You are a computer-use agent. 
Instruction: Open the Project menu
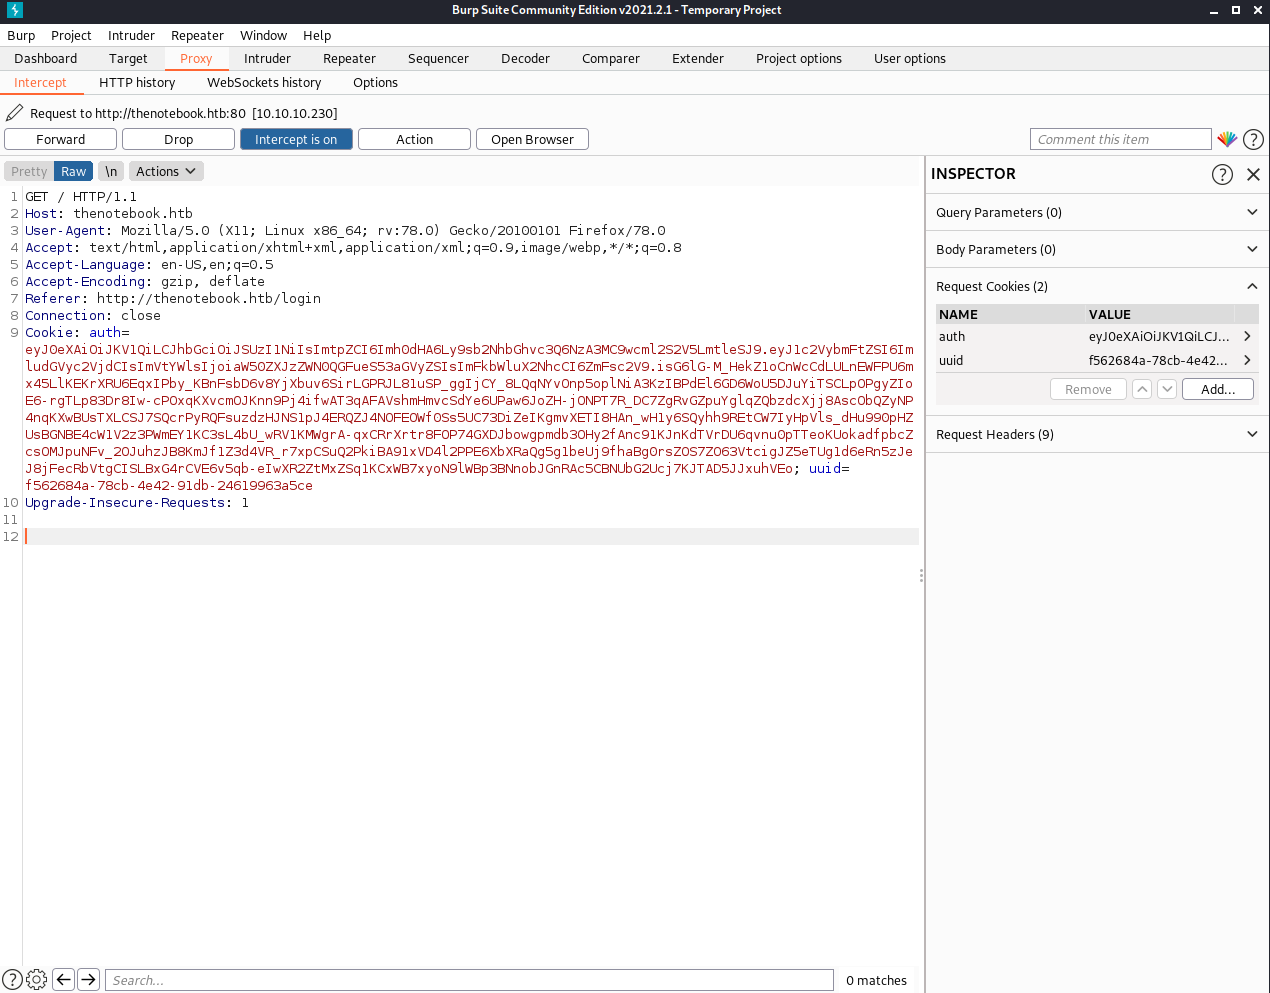pos(71,35)
